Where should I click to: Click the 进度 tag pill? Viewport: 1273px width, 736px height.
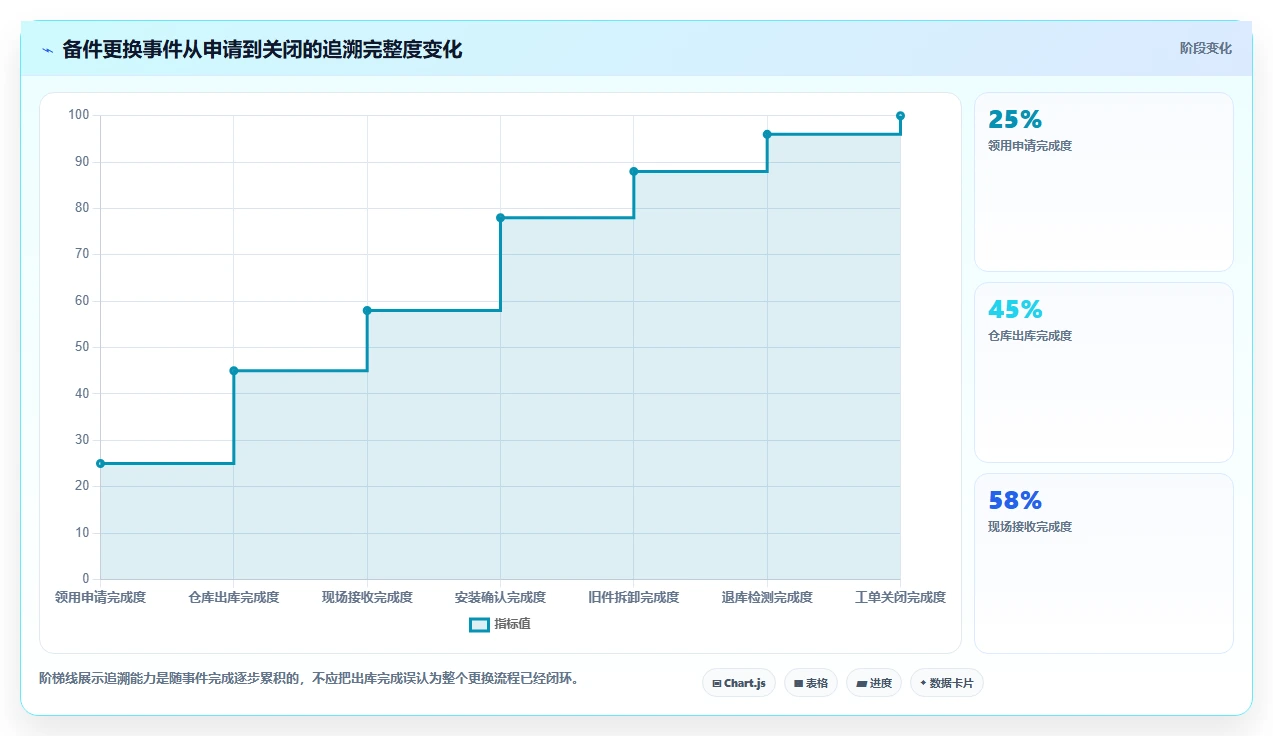[874, 683]
